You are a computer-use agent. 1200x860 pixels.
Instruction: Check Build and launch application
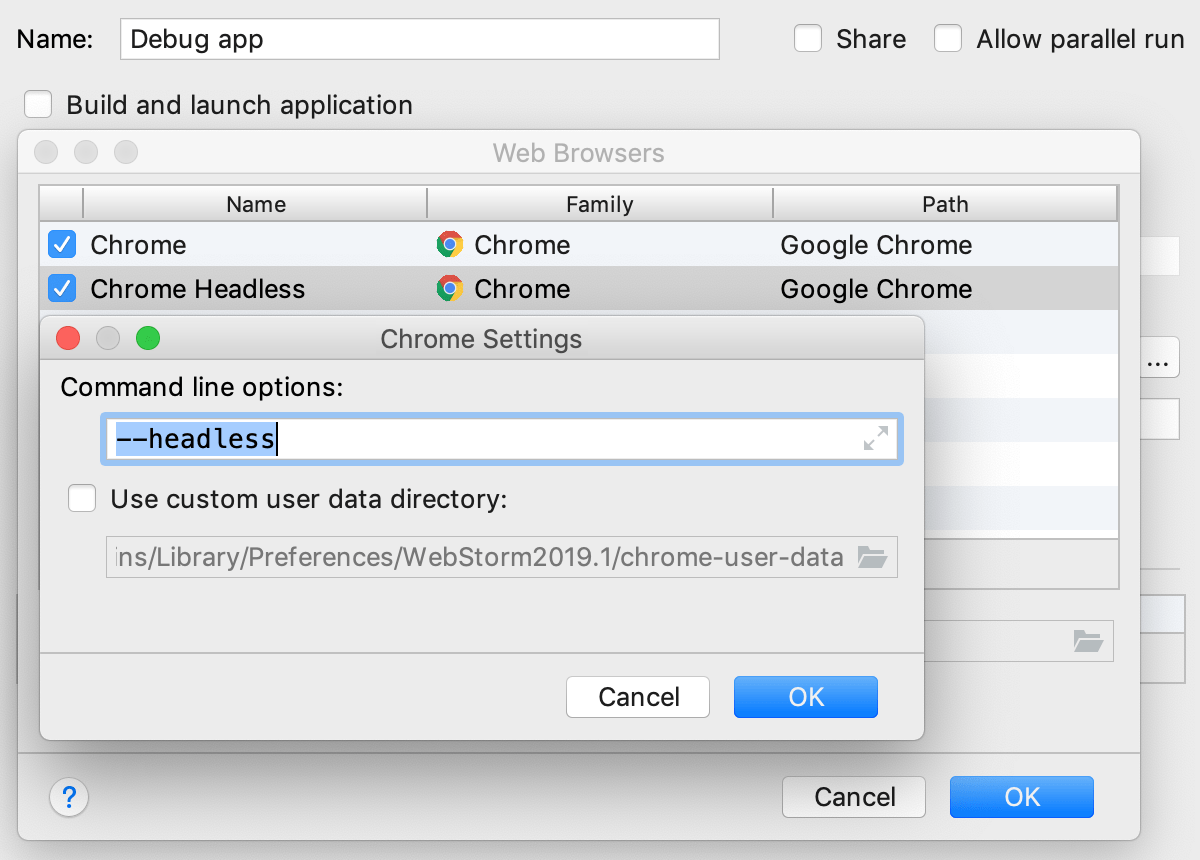coord(37,104)
